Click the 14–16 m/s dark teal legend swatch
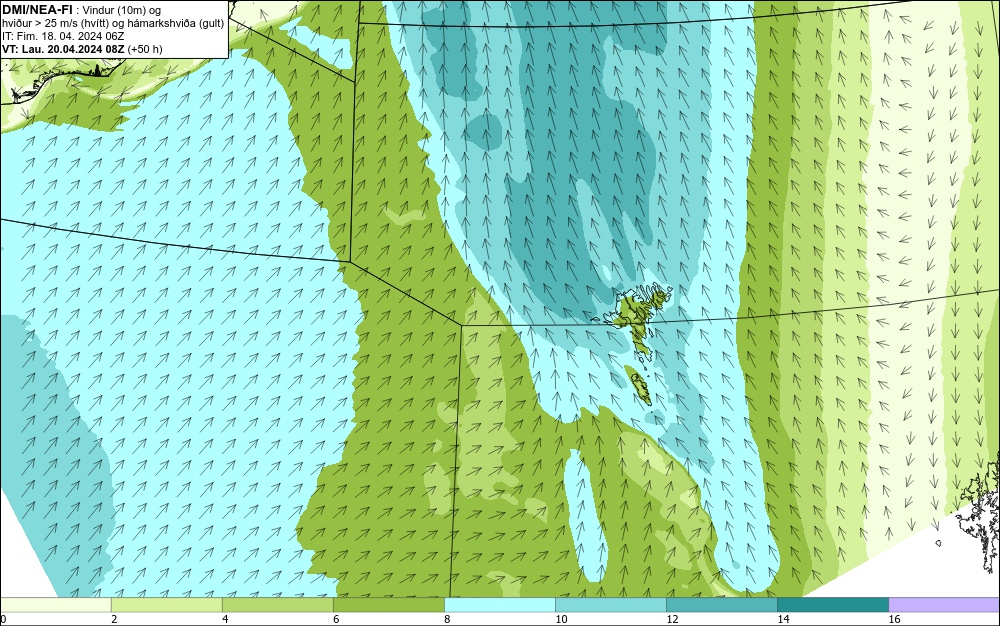 click(x=832, y=604)
